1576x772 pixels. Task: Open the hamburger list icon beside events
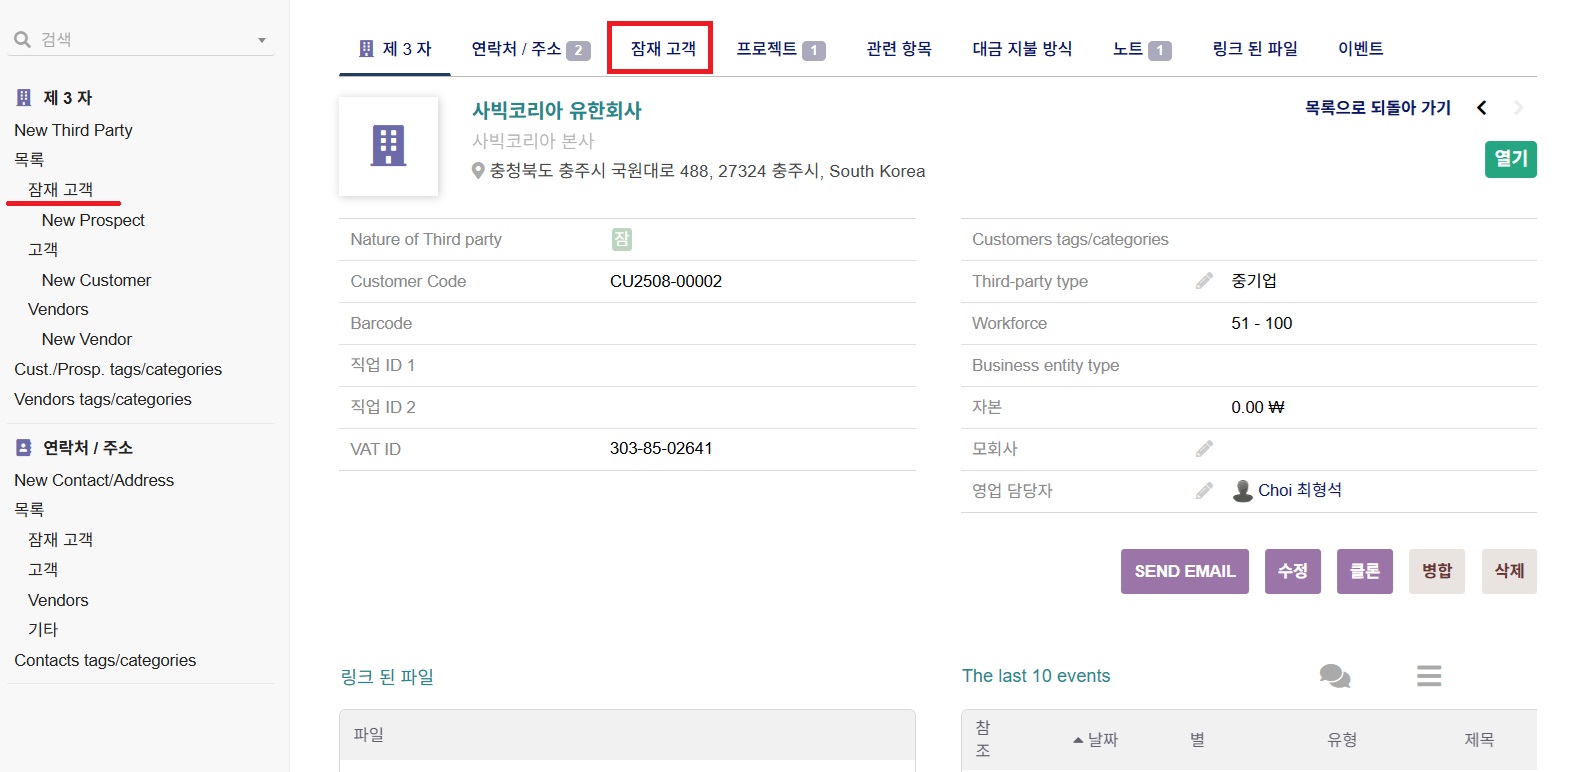click(1428, 677)
